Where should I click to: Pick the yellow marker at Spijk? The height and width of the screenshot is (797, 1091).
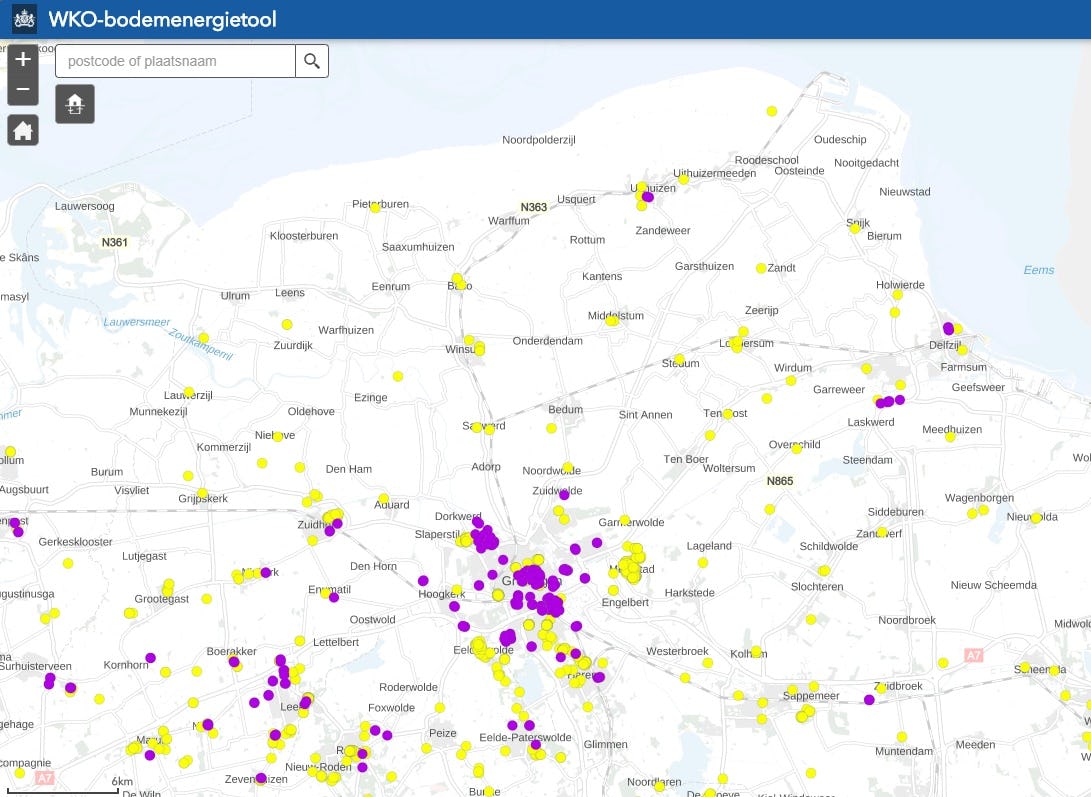855,228
